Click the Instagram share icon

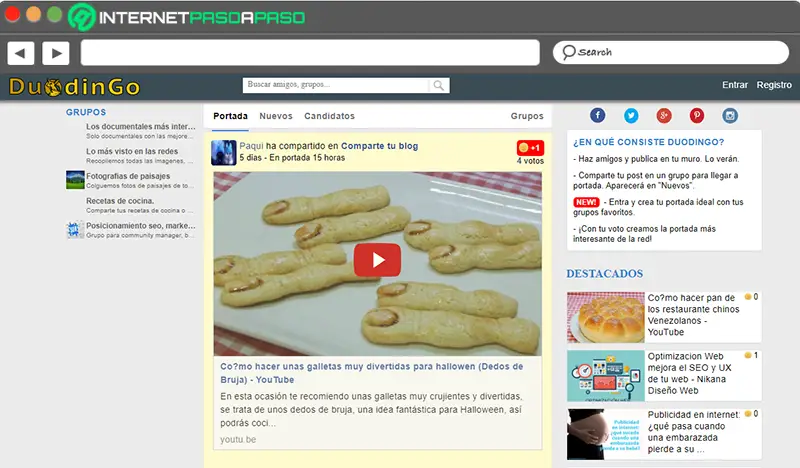[x=730, y=115]
